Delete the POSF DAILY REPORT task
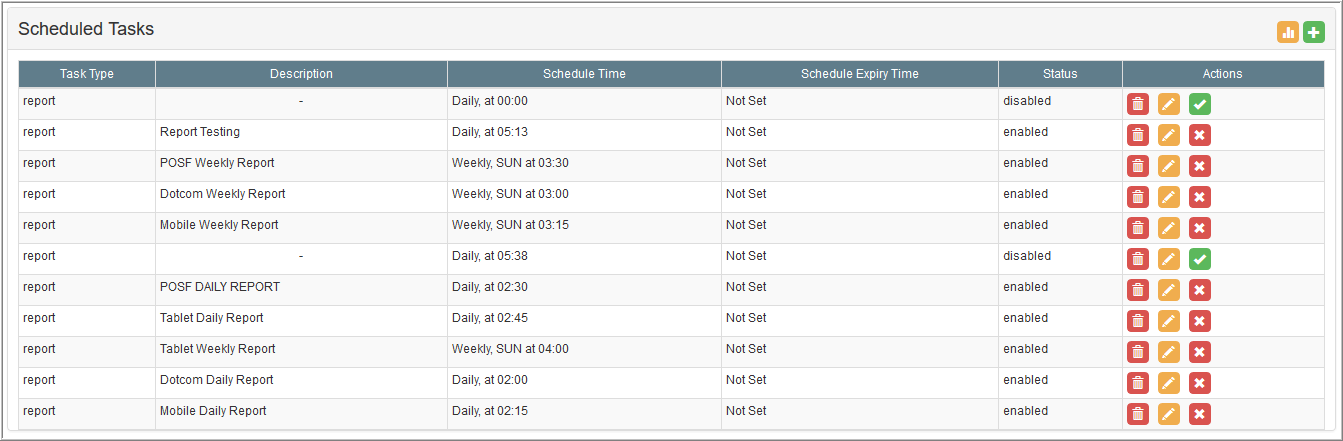The height and width of the screenshot is (441, 1343). point(1138,290)
